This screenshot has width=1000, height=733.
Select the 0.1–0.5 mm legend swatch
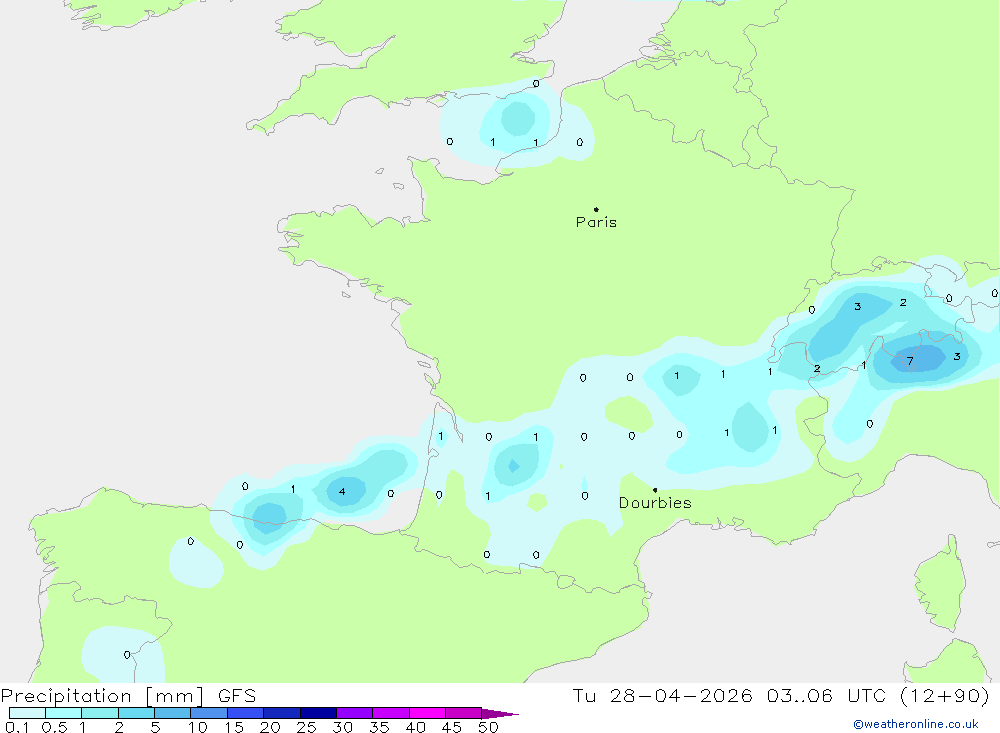coord(27,713)
